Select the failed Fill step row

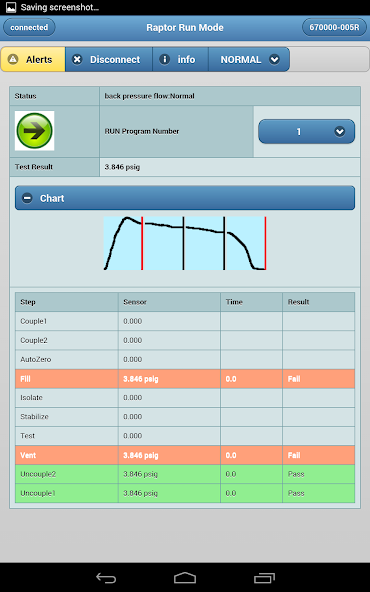pos(185,379)
